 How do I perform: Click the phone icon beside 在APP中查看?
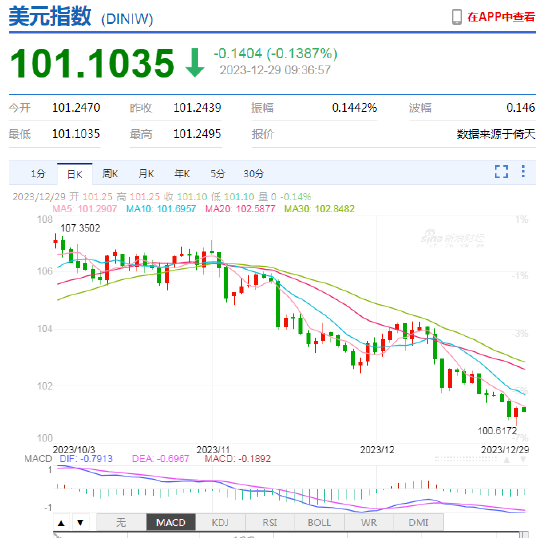pyautogui.click(x=457, y=17)
